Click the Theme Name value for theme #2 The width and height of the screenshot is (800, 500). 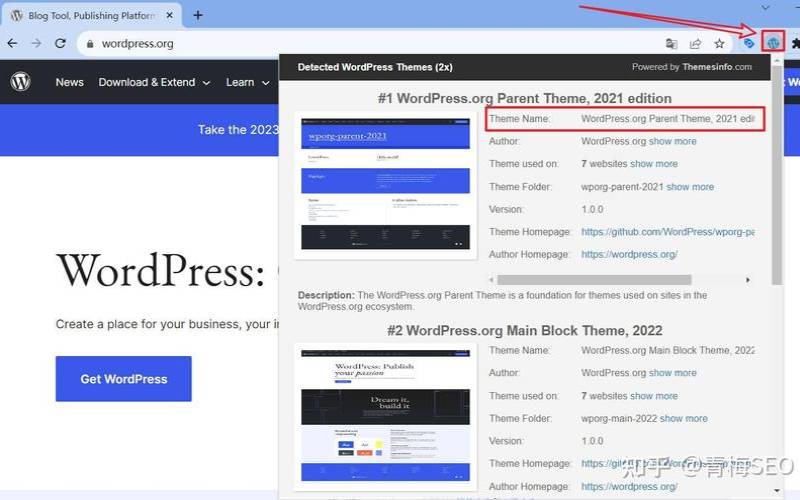coord(667,350)
